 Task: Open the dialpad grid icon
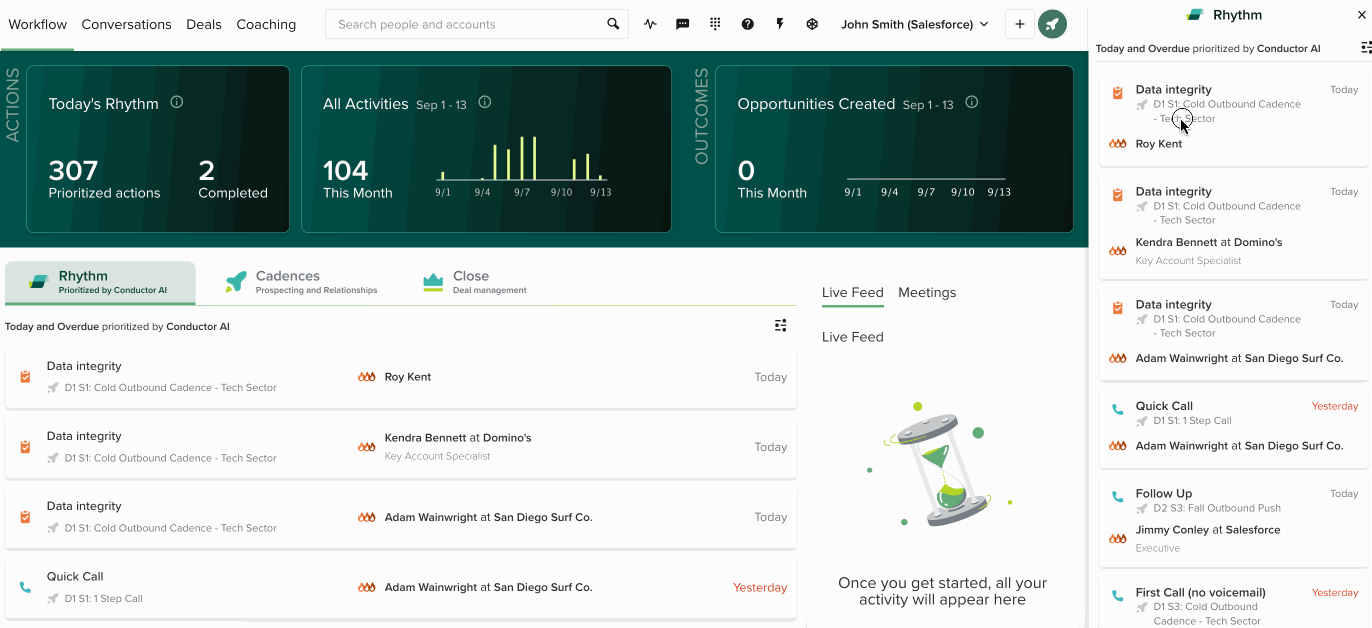pyautogui.click(x=715, y=24)
